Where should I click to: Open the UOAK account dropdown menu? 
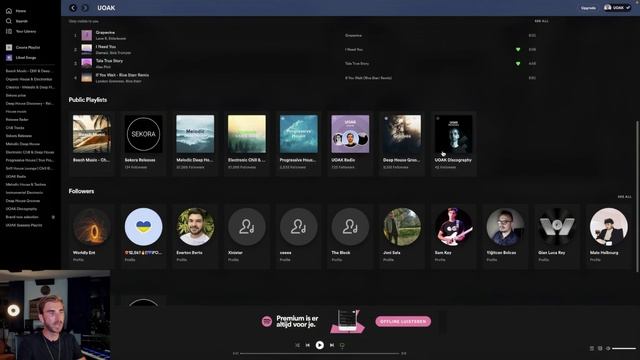click(x=617, y=7)
